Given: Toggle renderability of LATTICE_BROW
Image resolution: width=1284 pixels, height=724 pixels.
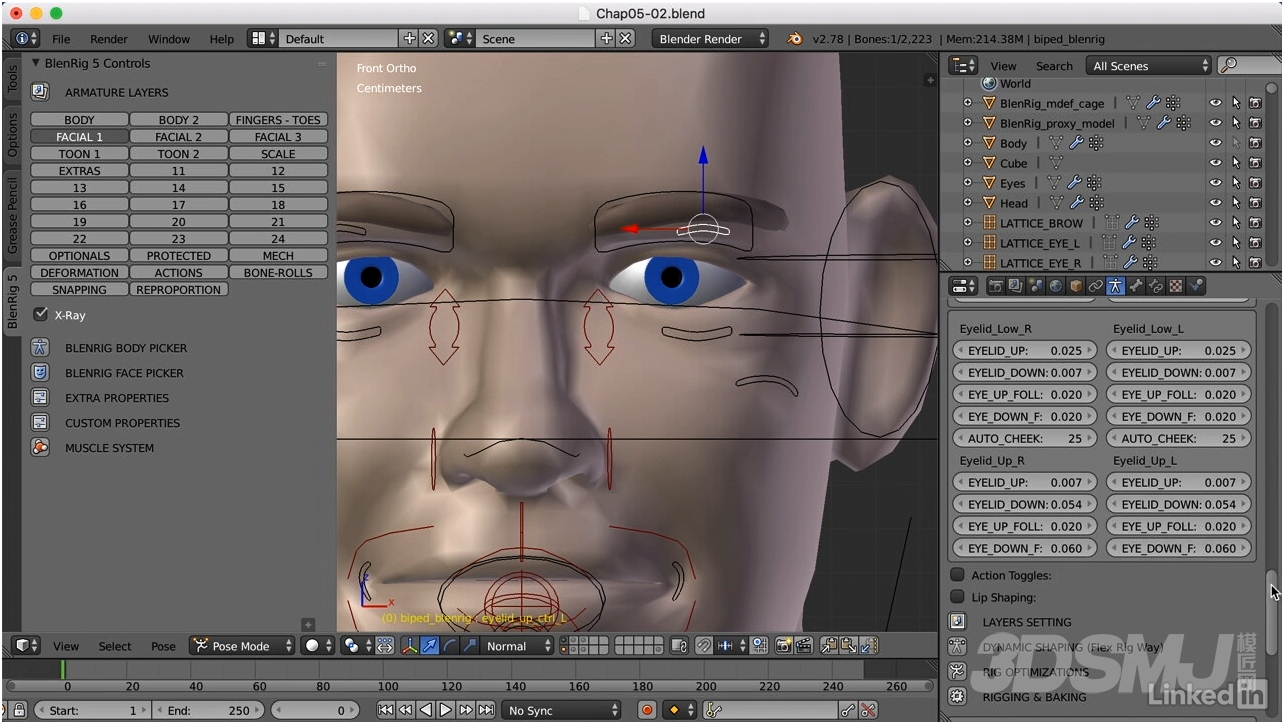Looking at the screenshot, I should 1255,223.
